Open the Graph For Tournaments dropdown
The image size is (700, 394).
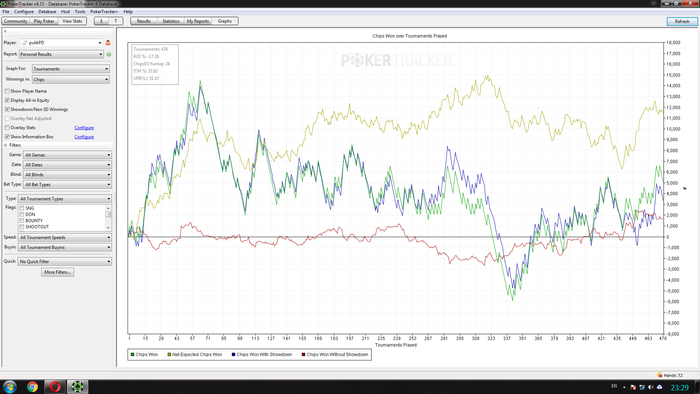pos(71,69)
